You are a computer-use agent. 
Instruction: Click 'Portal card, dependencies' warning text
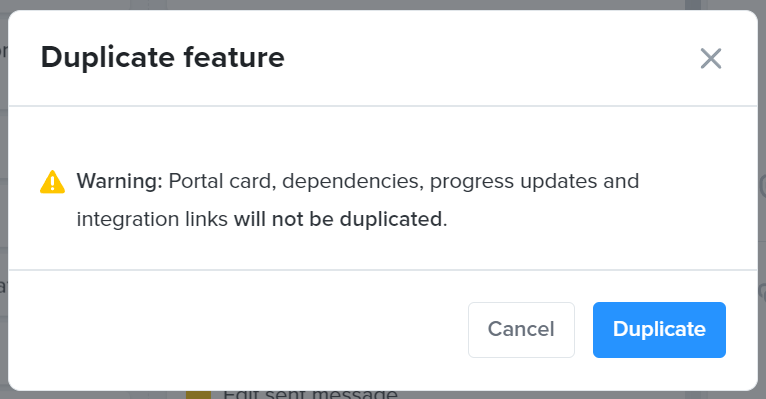coord(296,182)
